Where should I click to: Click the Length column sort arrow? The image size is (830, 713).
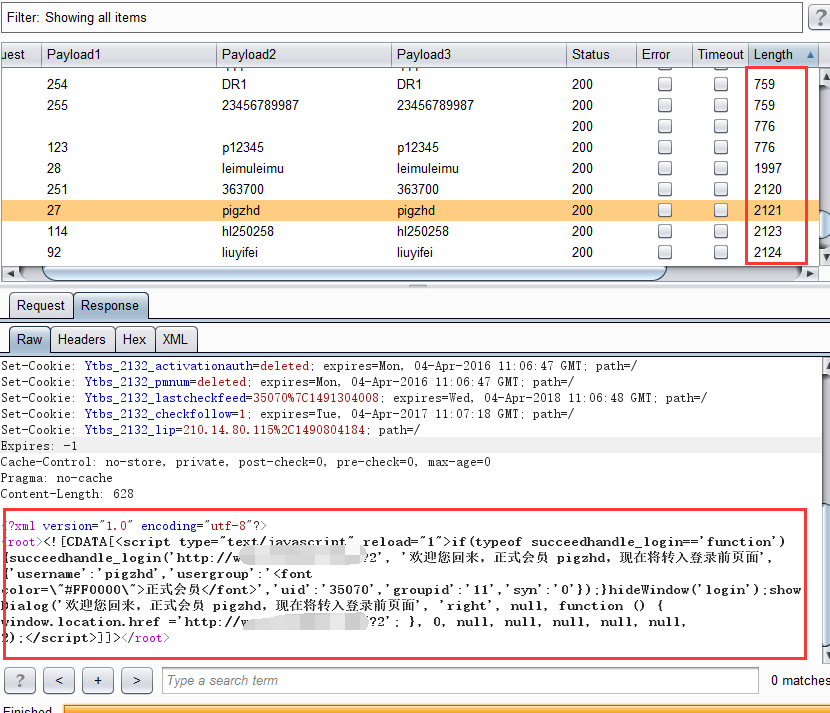[810, 55]
